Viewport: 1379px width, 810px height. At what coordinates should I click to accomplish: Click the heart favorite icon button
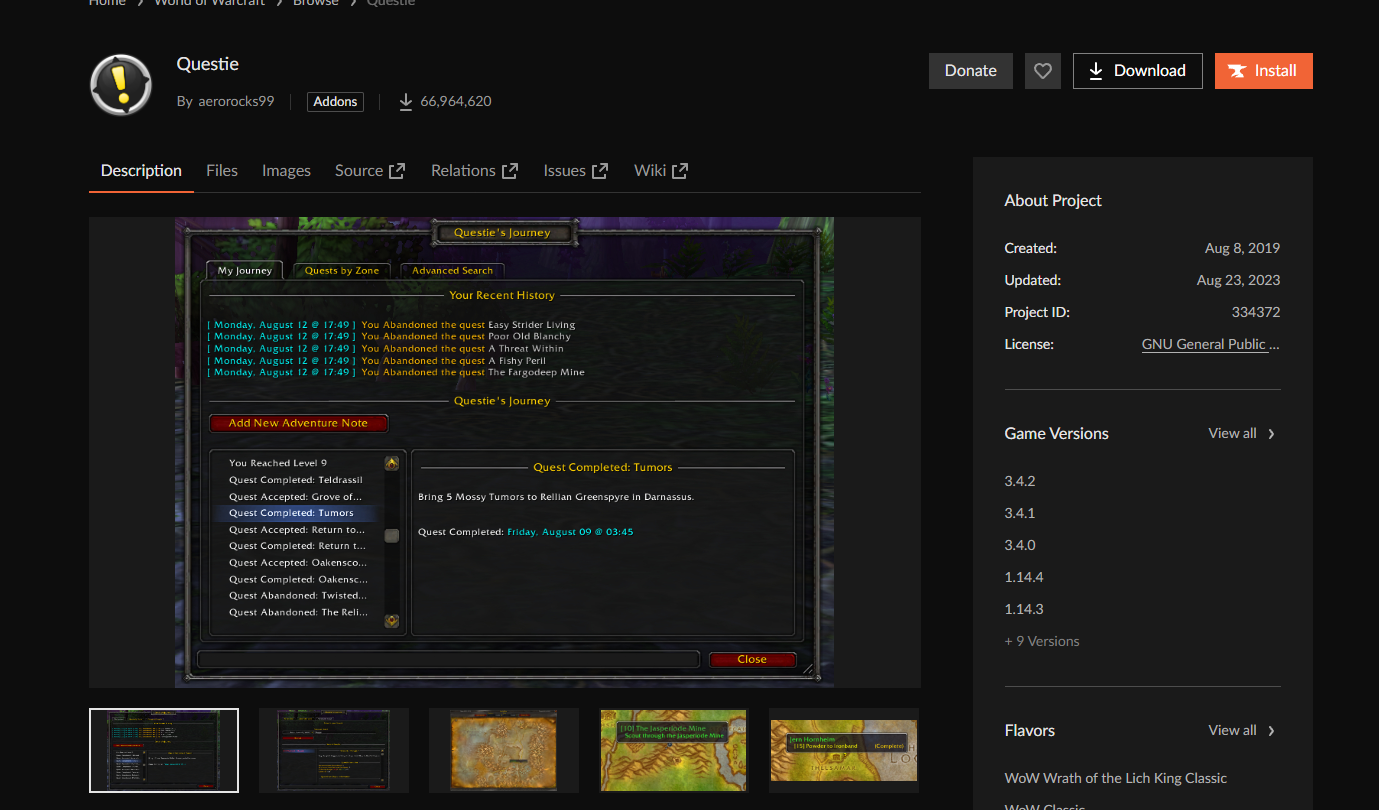coord(1043,71)
